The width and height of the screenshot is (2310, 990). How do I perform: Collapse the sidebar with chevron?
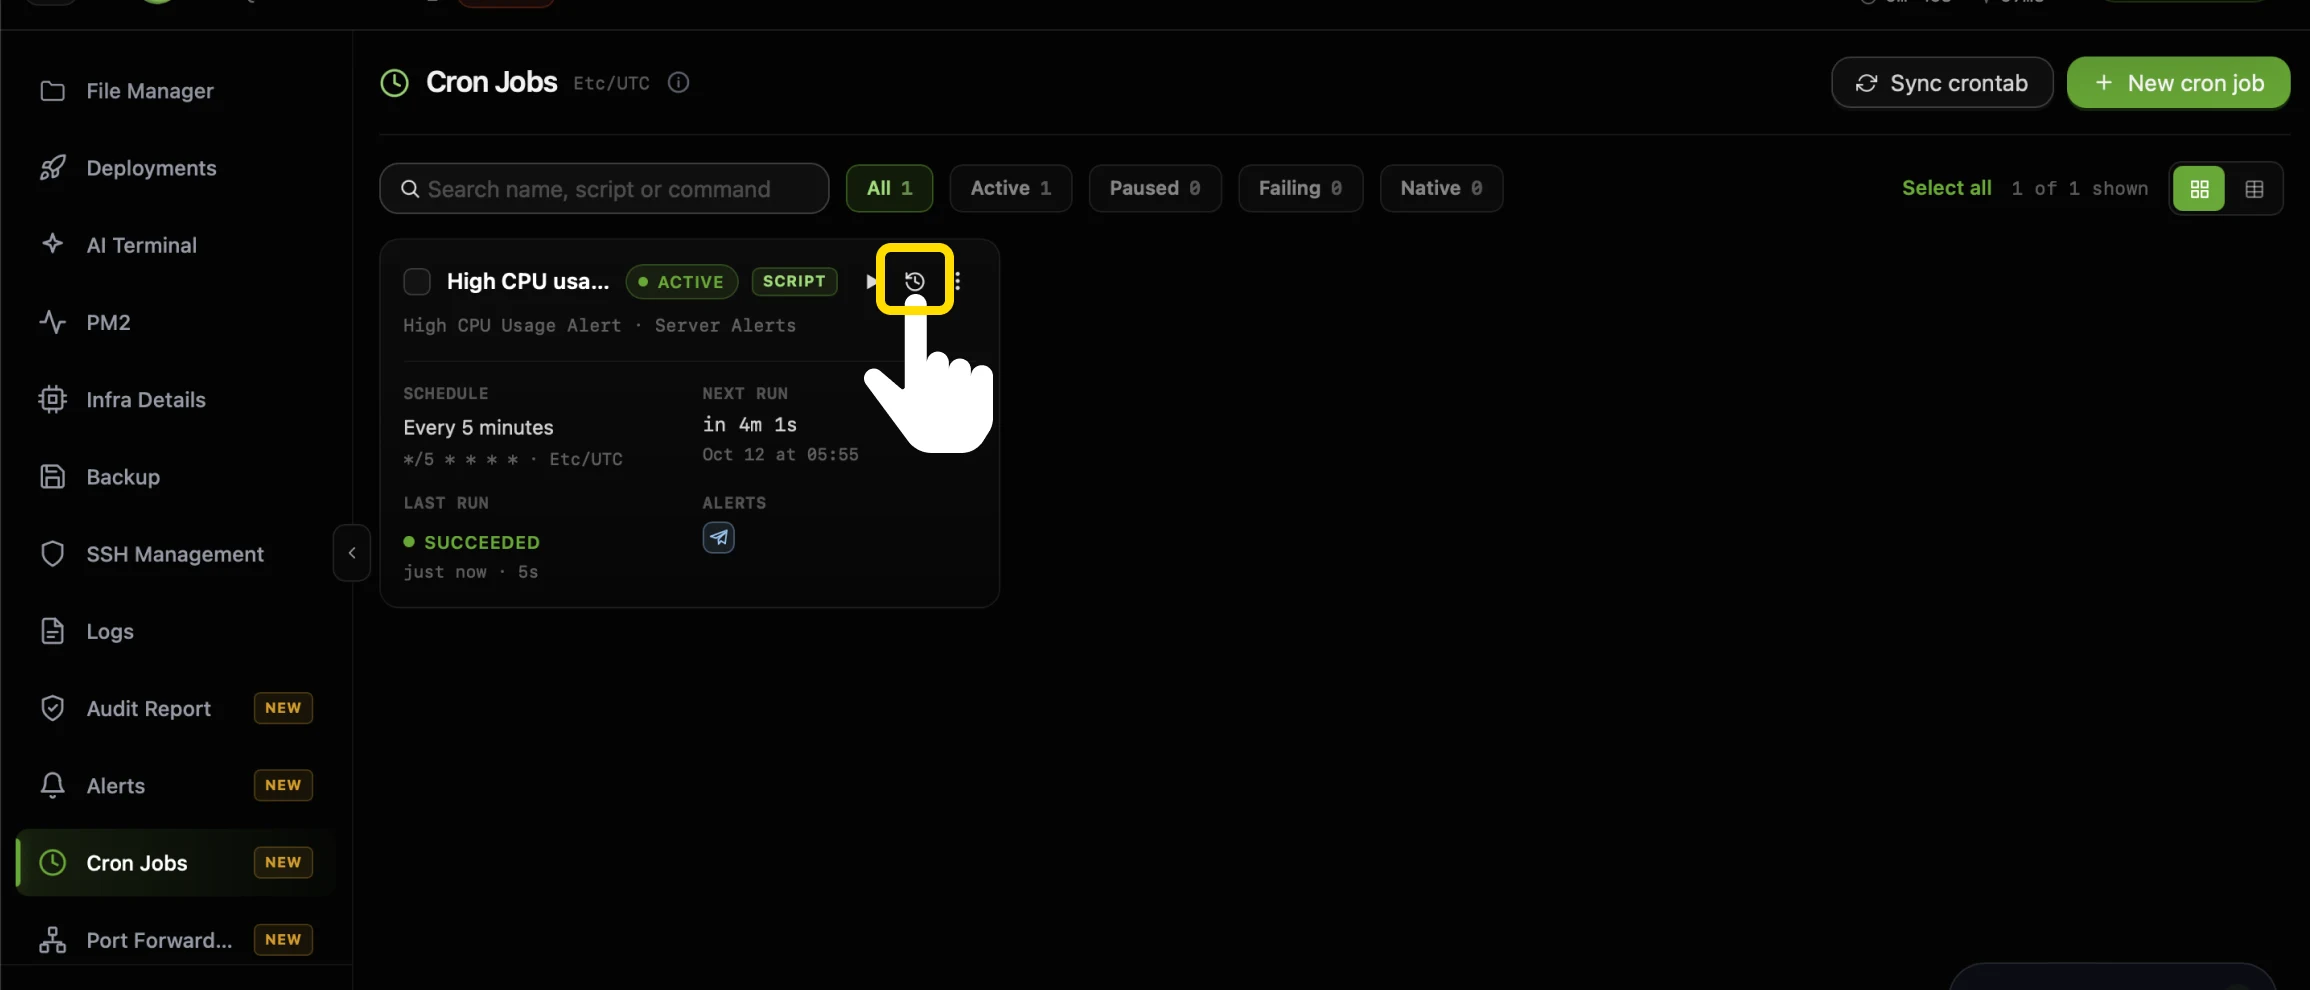click(x=352, y=553)
